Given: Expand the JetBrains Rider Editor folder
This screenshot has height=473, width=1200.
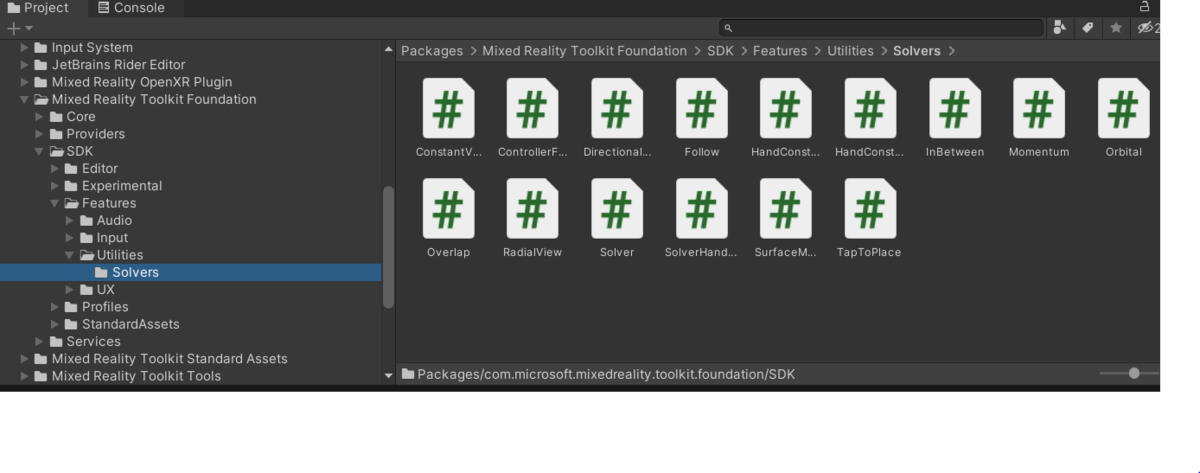Looking at the screenshot, I should tap(25, 65).
